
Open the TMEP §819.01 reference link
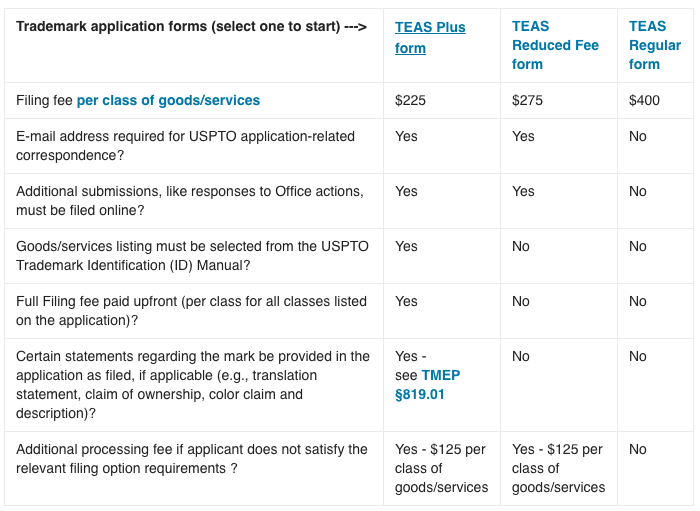427,385
